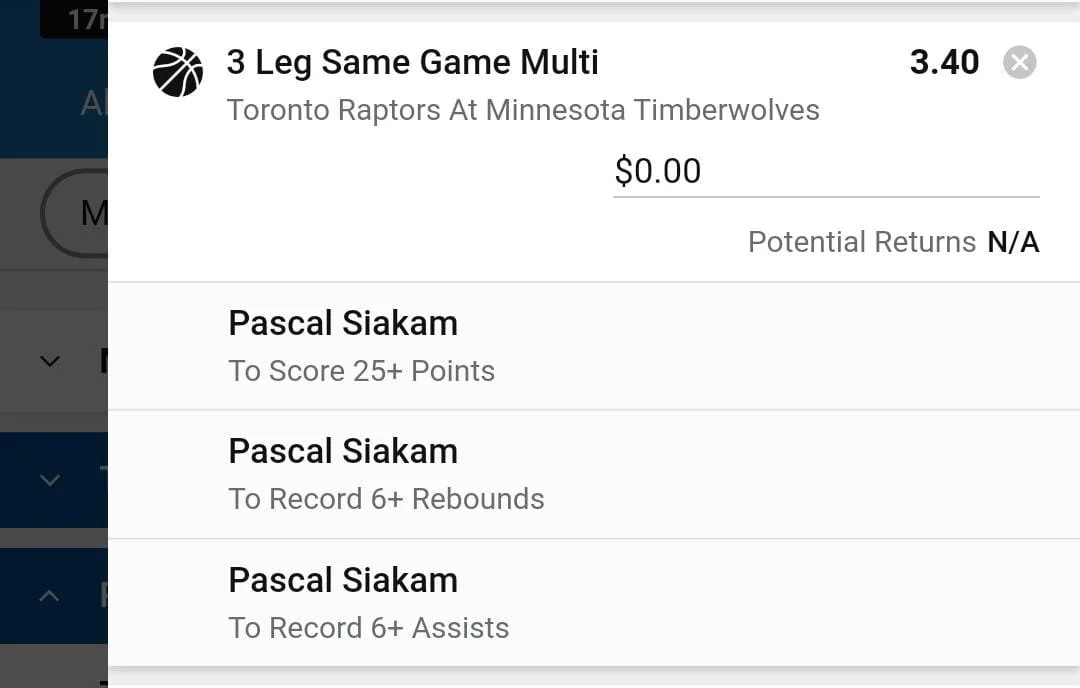Click the basketball sport icon
The height and width of the screenshot is (688, 1080).
[177, 72]
